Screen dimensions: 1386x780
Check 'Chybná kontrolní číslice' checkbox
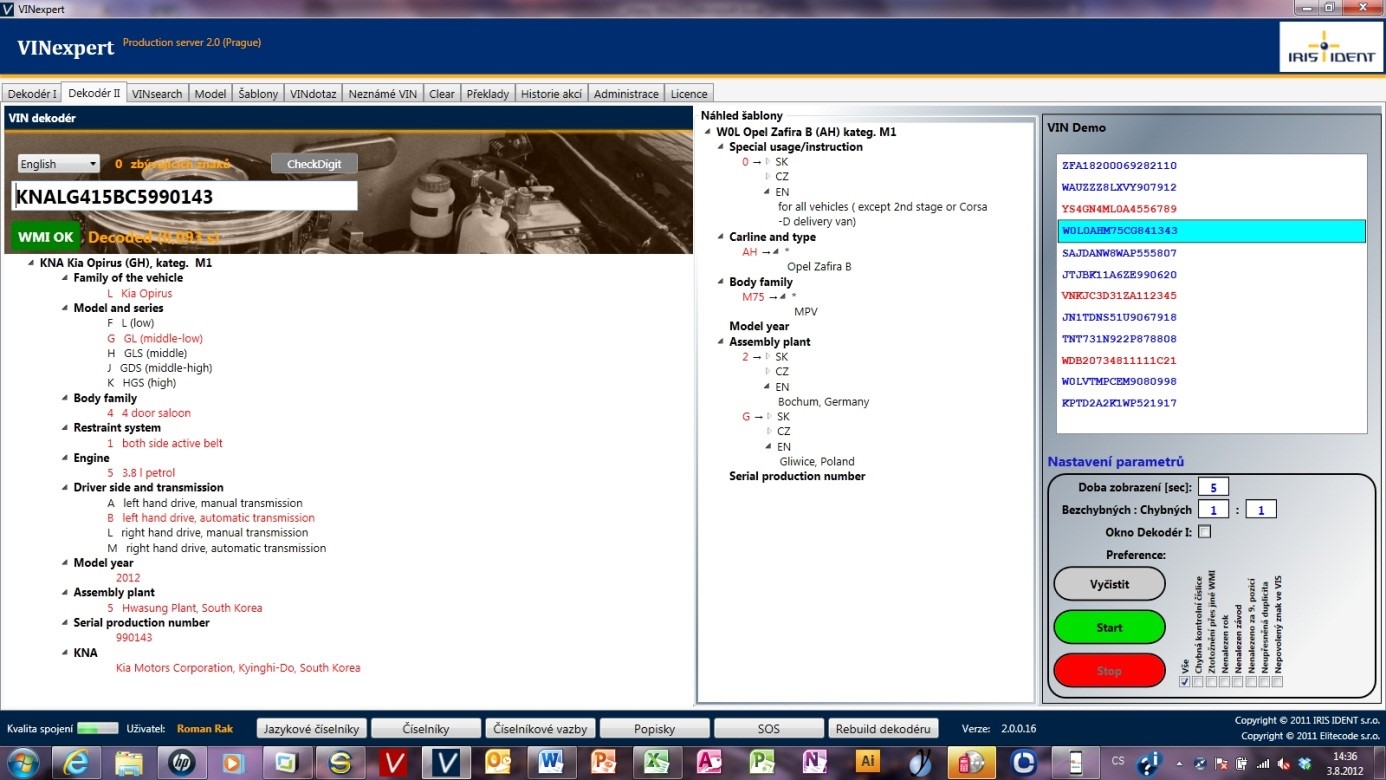[1198, 682]
